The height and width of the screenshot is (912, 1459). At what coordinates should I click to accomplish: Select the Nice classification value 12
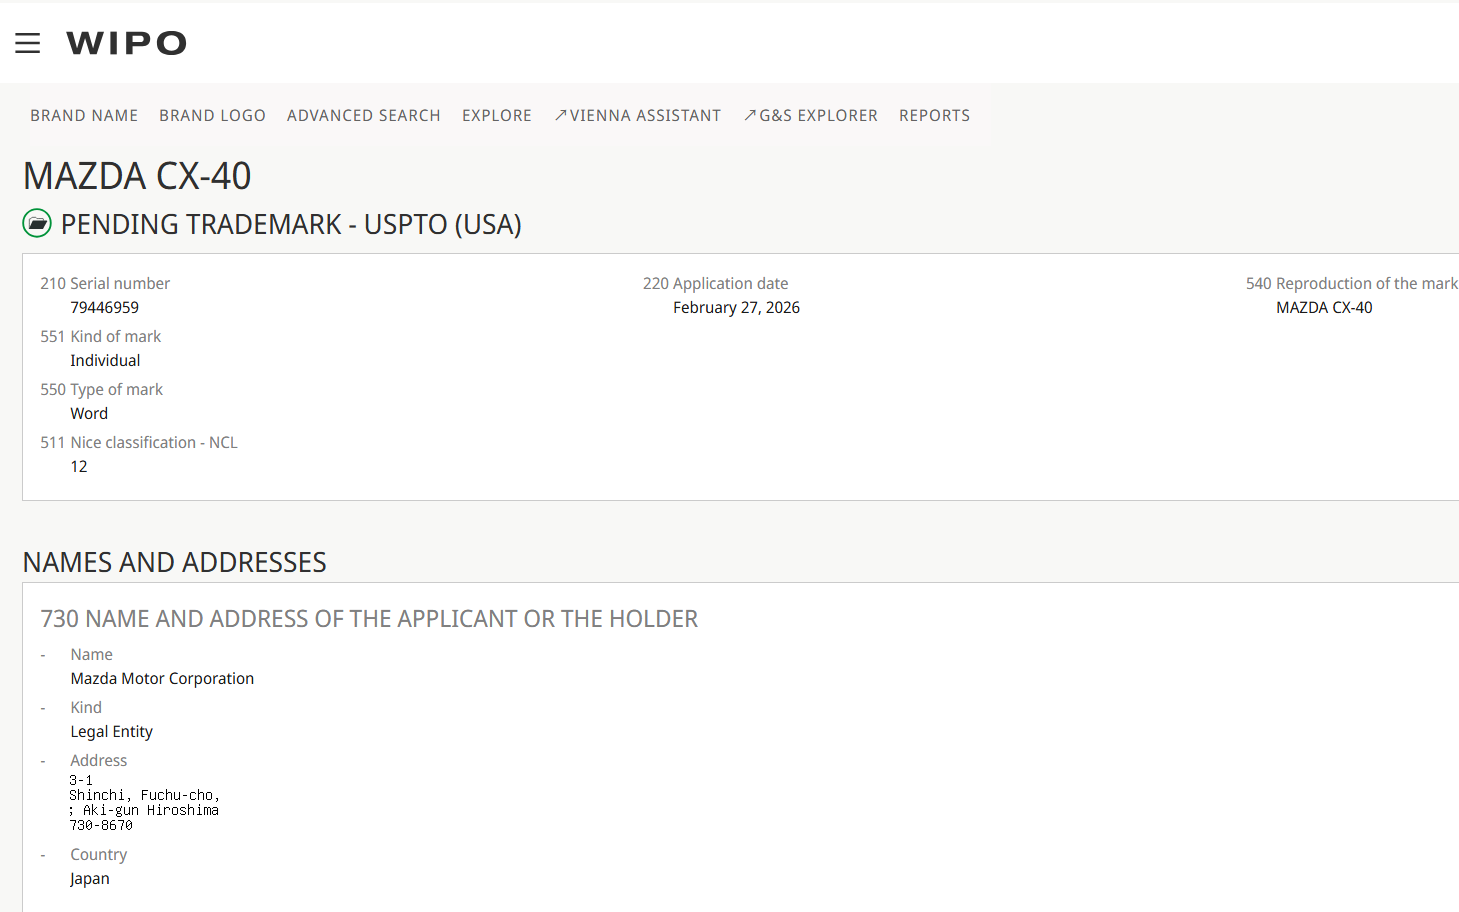79,467
